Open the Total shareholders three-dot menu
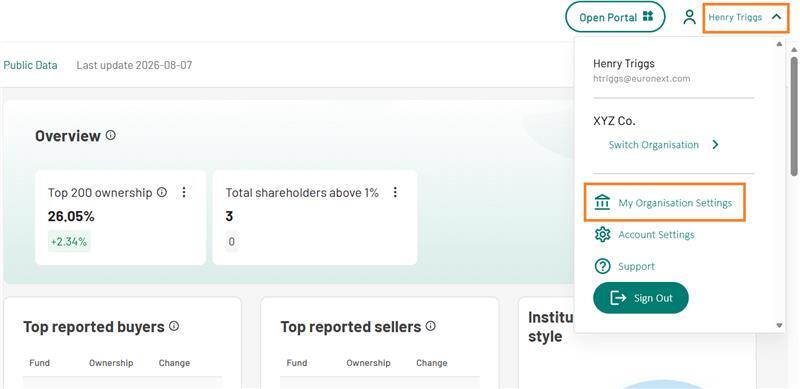The width and height of the screenshot is (800, 389). pos(394,192)
